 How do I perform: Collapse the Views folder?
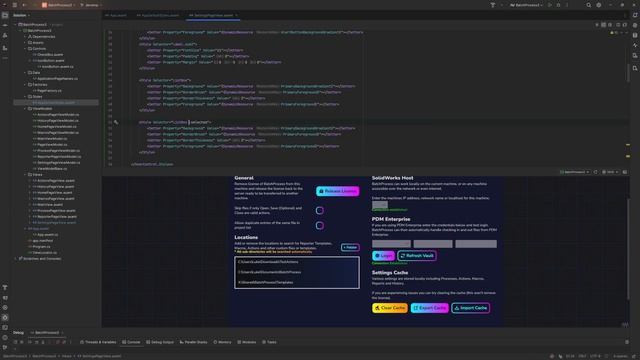[x=25, y=174]
